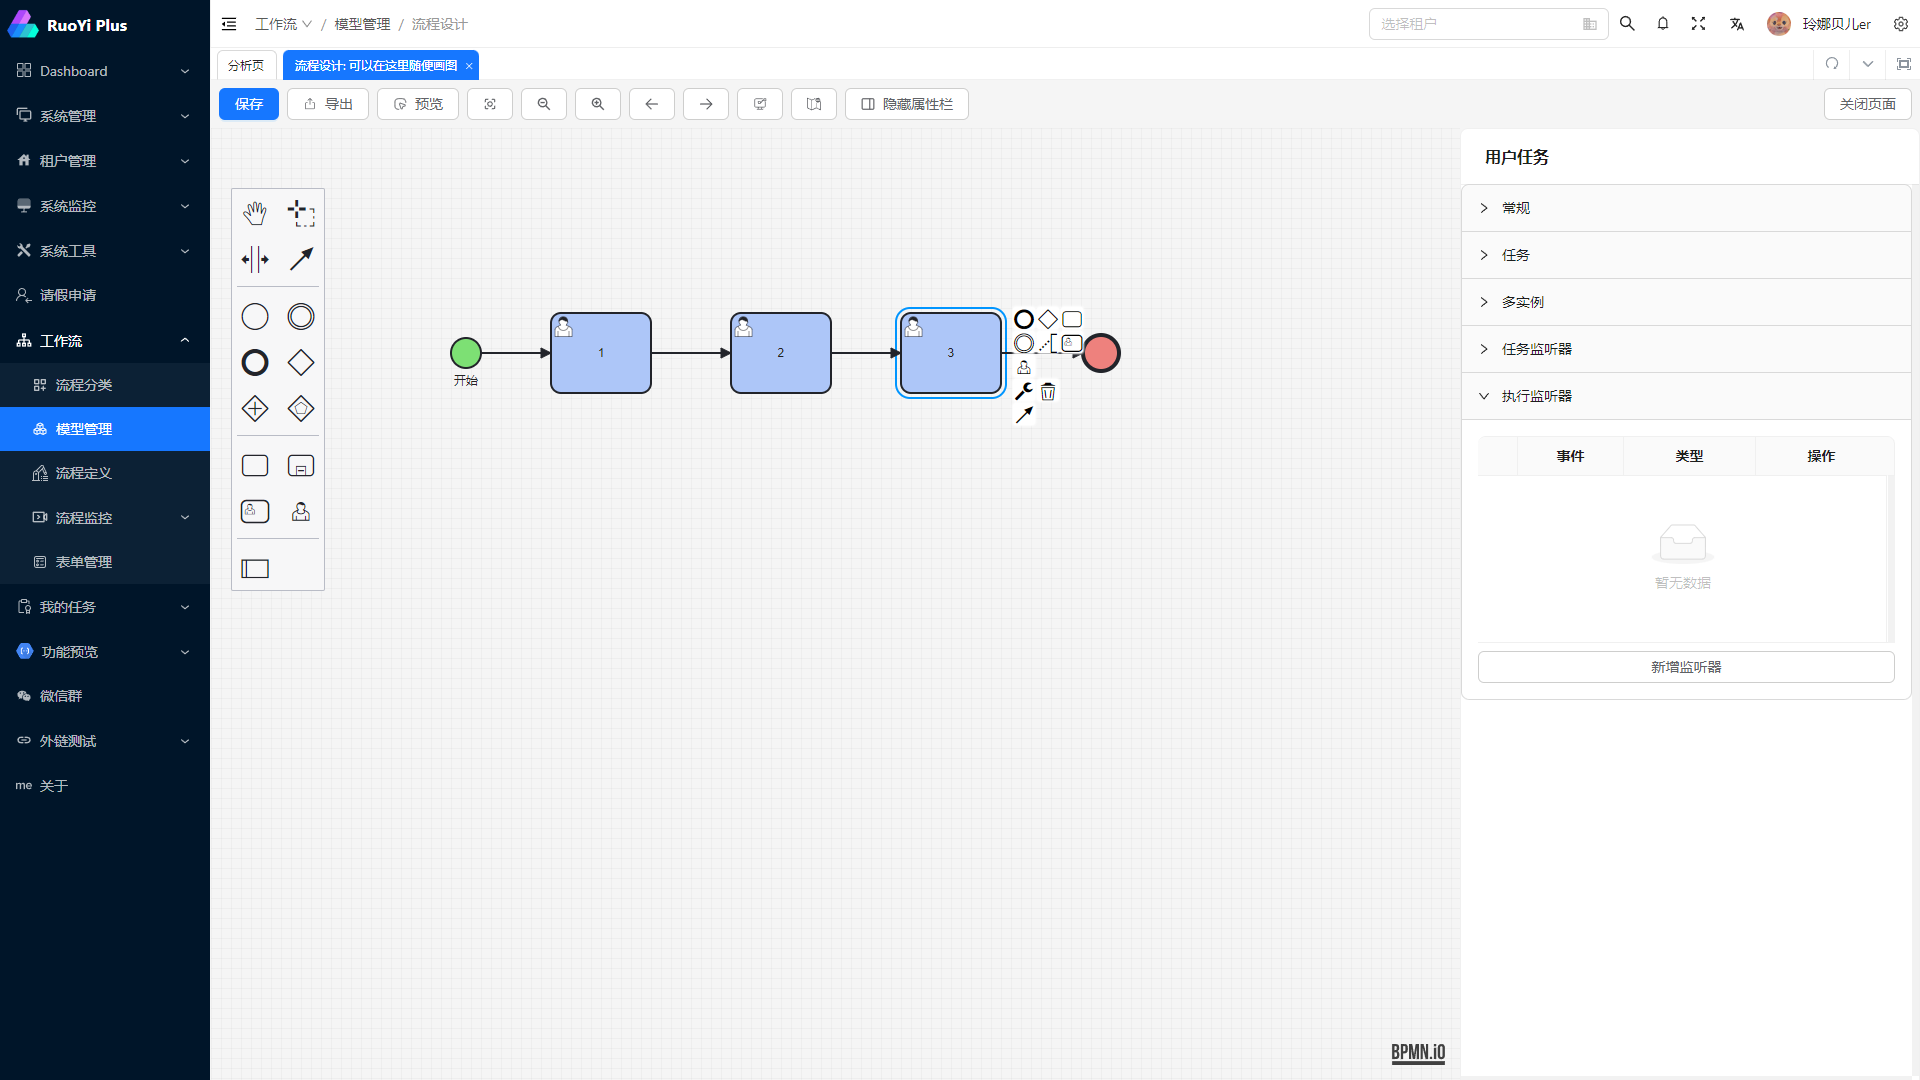This screenshot has height=1080, width=1920.
Task: Click the hand/pan tool icon
Action: pos(255,212)
